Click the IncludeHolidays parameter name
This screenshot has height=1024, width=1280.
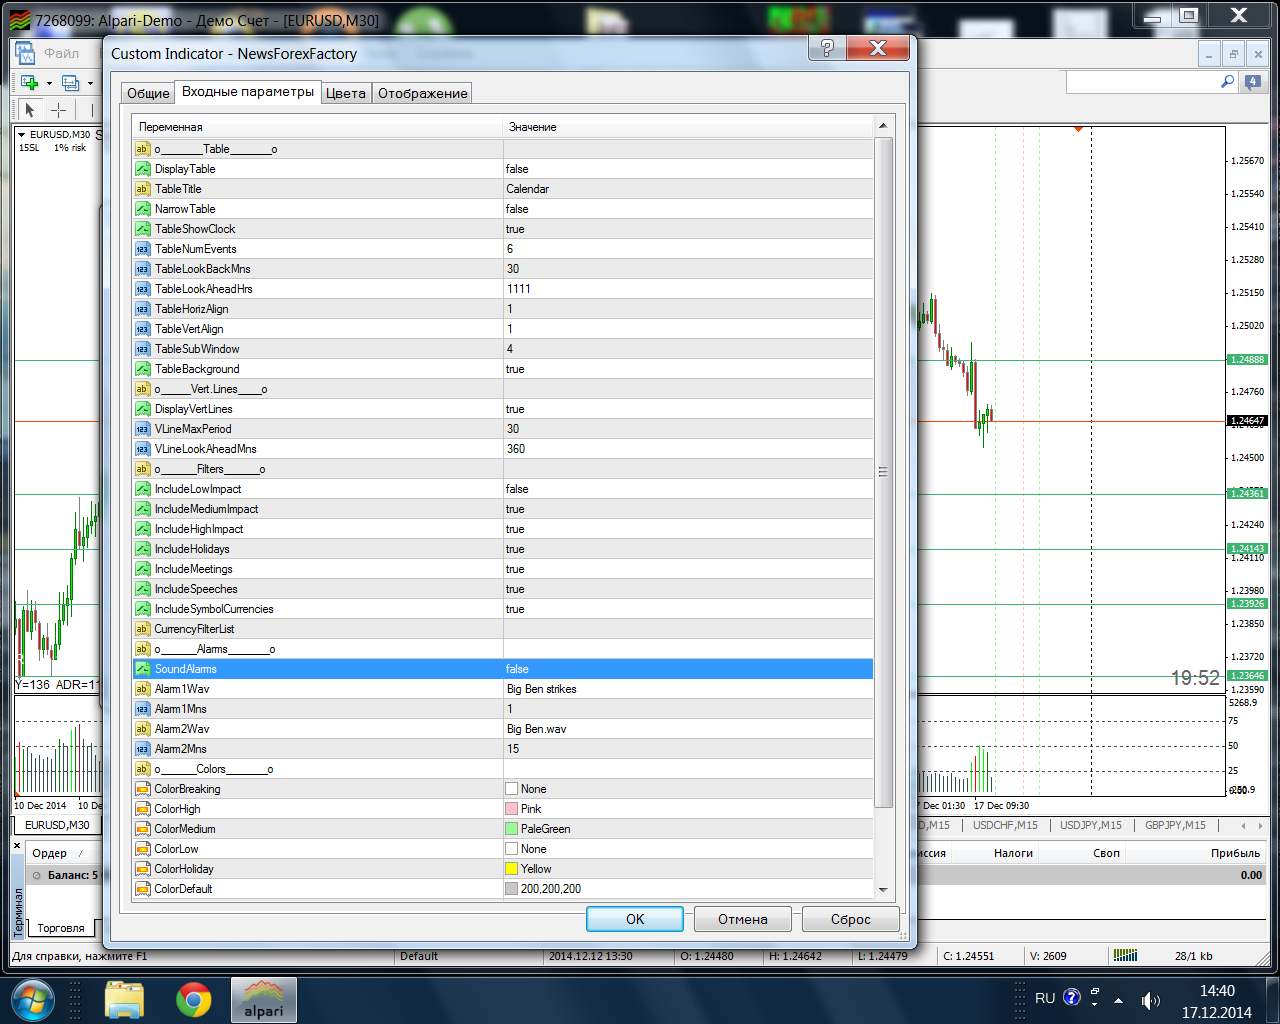tap(192, 549)
